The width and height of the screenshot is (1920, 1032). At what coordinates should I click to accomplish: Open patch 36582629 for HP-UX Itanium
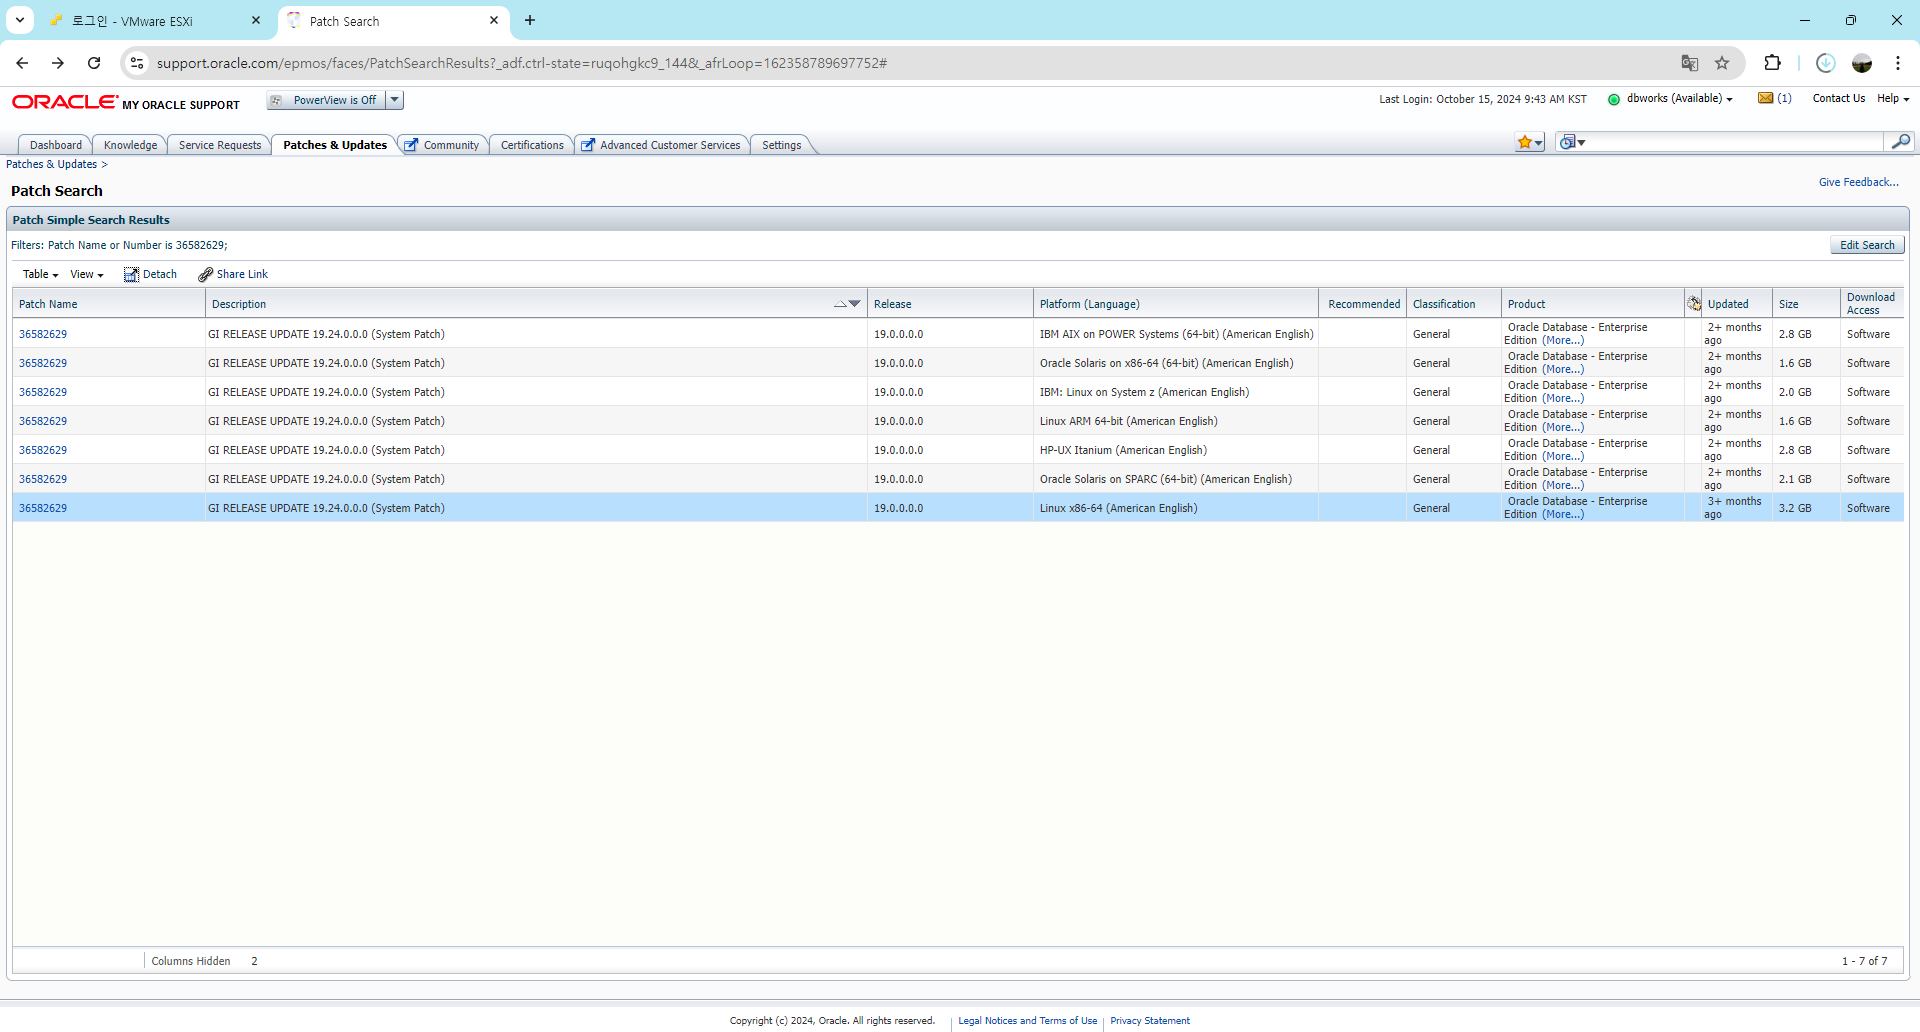tap(43, 450)
